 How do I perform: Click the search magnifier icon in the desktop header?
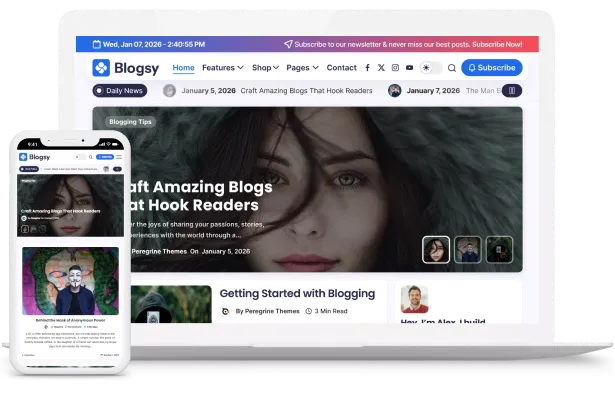452,68
